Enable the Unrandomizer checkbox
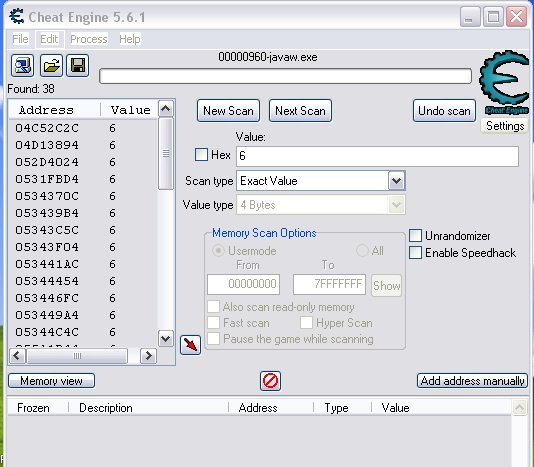Viewport: 534px width, 467px height. pos(415,235)
